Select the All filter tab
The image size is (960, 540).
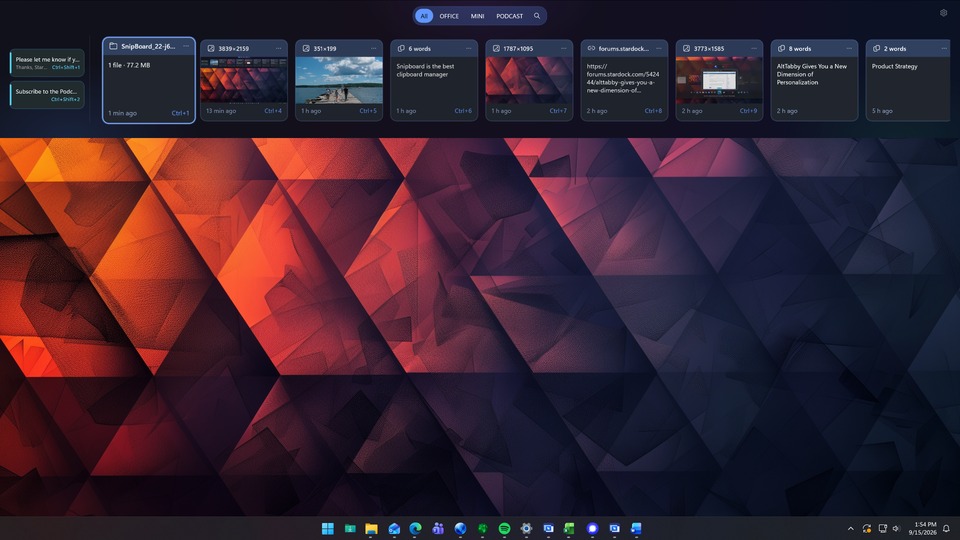(x=424, y=16)
